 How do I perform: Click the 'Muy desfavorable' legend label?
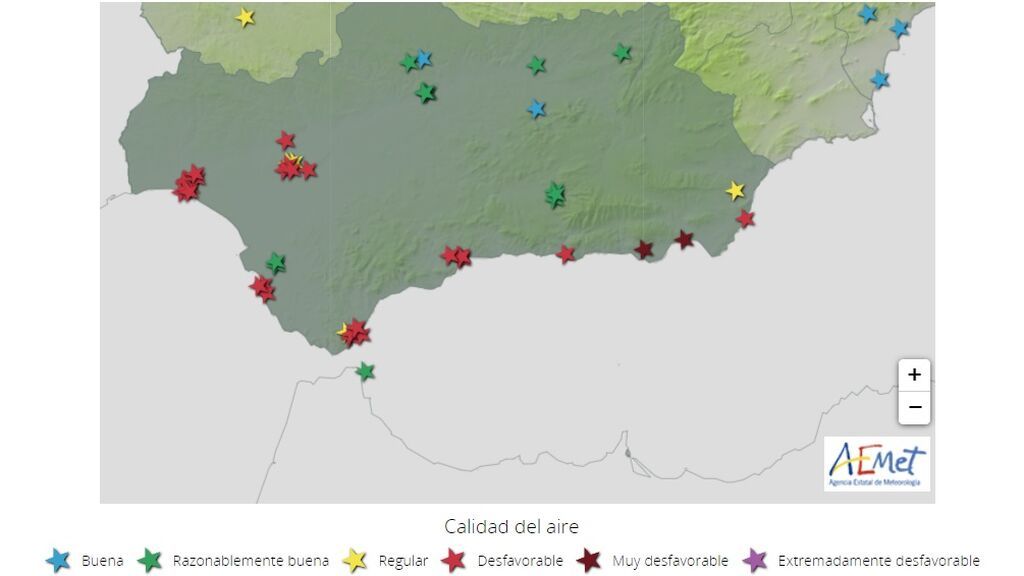[670, 561]
